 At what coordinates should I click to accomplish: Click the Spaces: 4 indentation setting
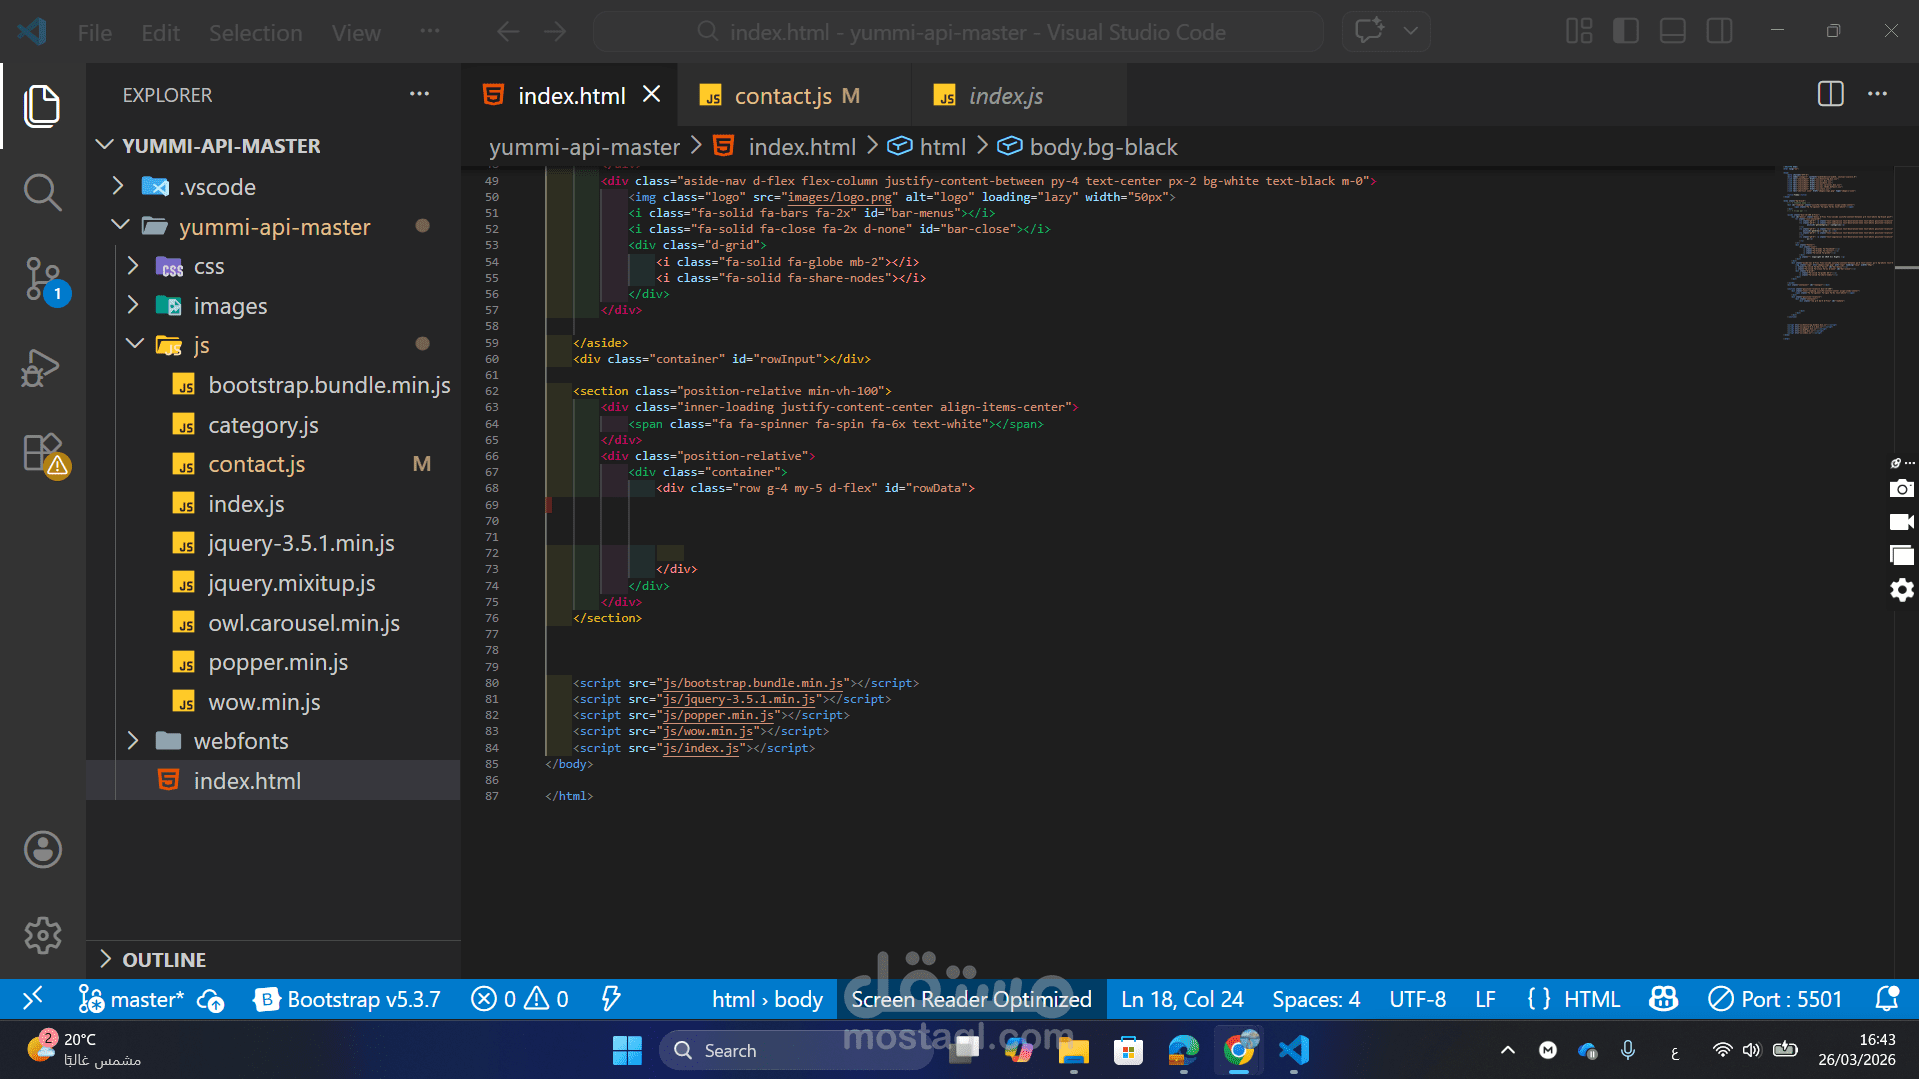pos(1316,999)
